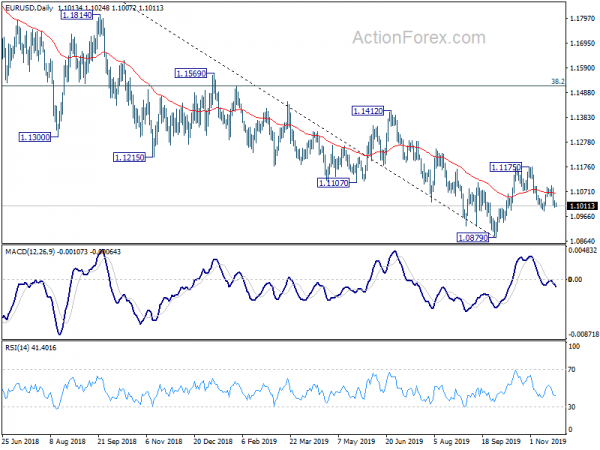The width and height of the screenshot is (600, 450).
Task: Click the 7 May 2019 date label
Action: click(356, 441)
